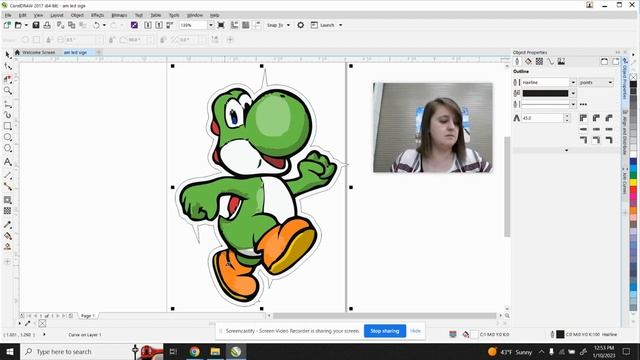Toggle Full-screen preview icon

221,25
